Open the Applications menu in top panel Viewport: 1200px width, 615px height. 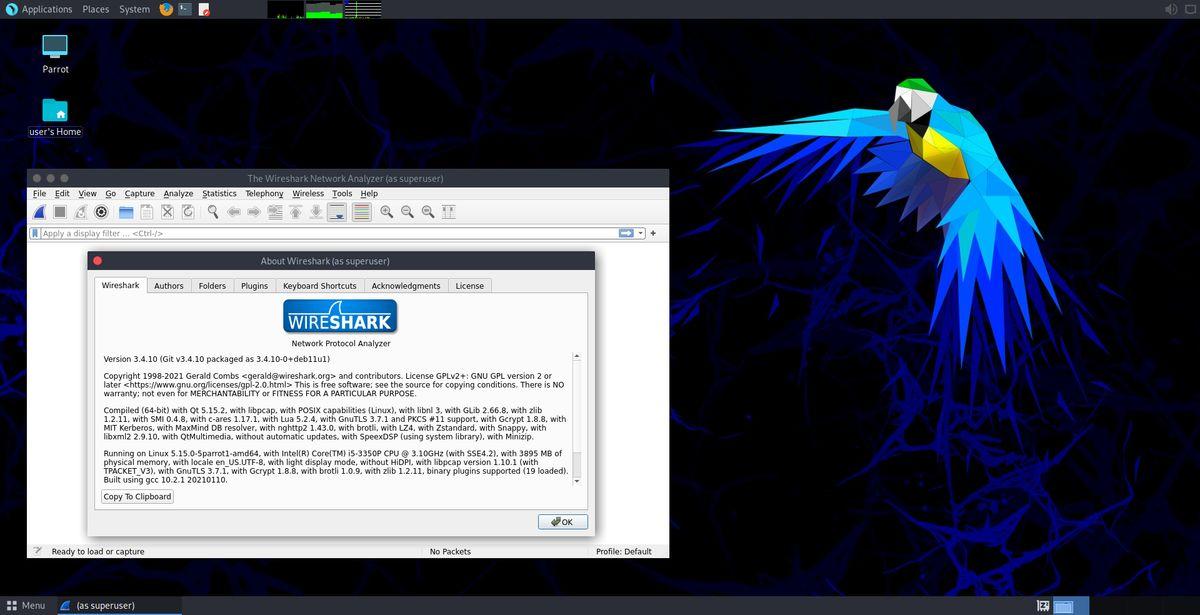pyautogui.click(x=39, y=9)
